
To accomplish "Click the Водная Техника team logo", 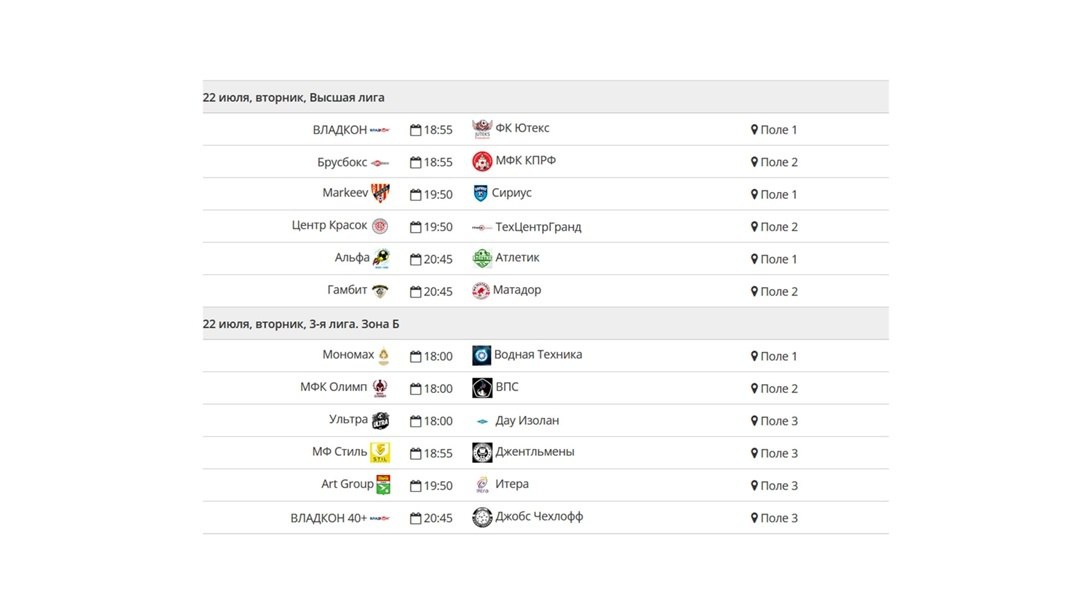I will [481, 355].
